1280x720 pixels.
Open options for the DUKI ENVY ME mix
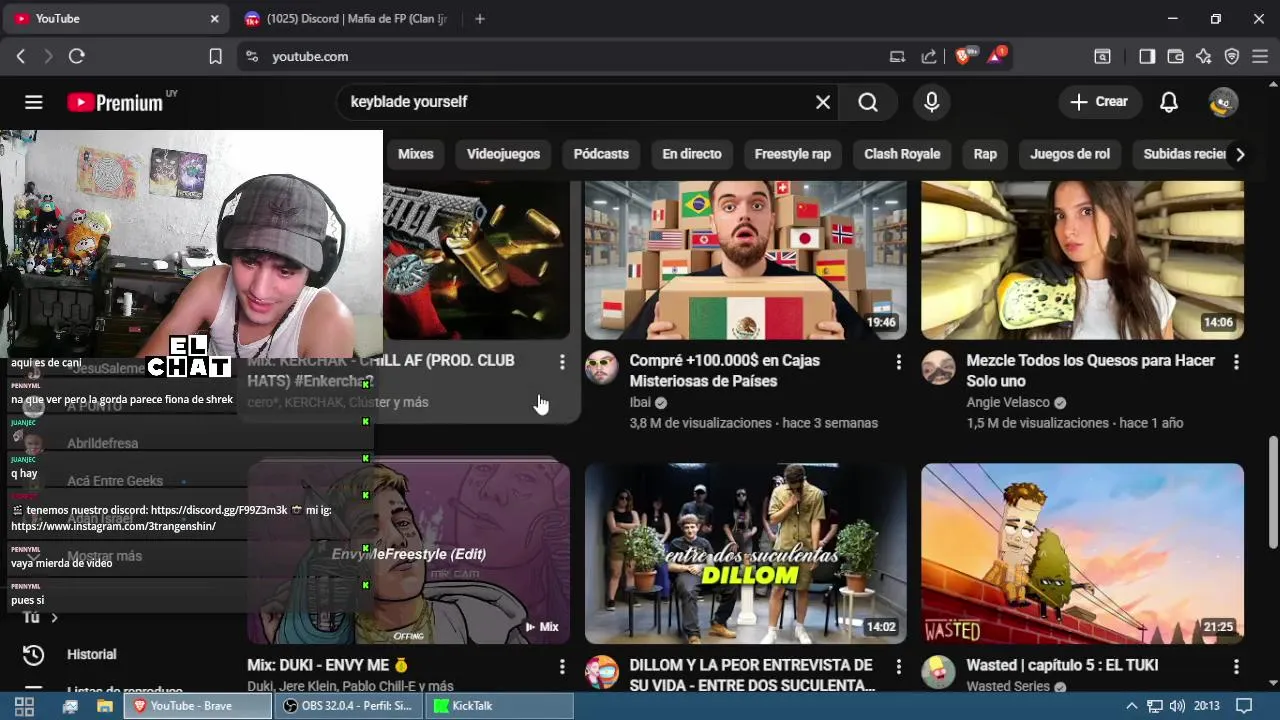click(x=562, y=667)
